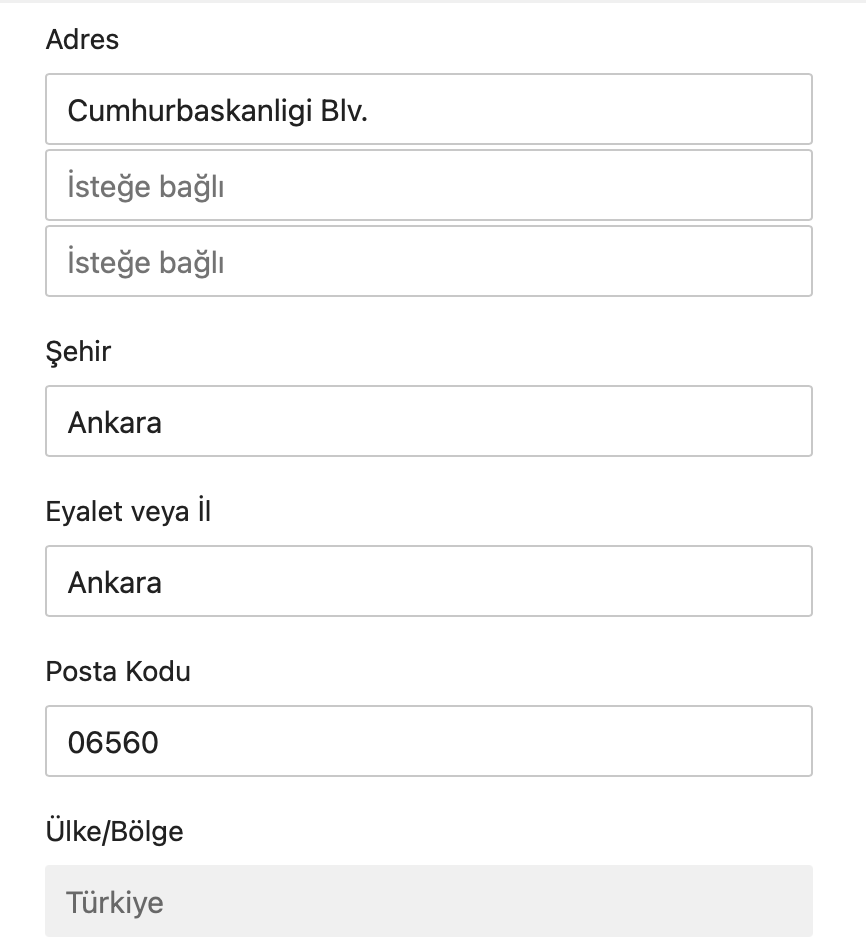The image size is (866, 948).
Task: Click the Şehir label
Action: (x=78, y=351)
